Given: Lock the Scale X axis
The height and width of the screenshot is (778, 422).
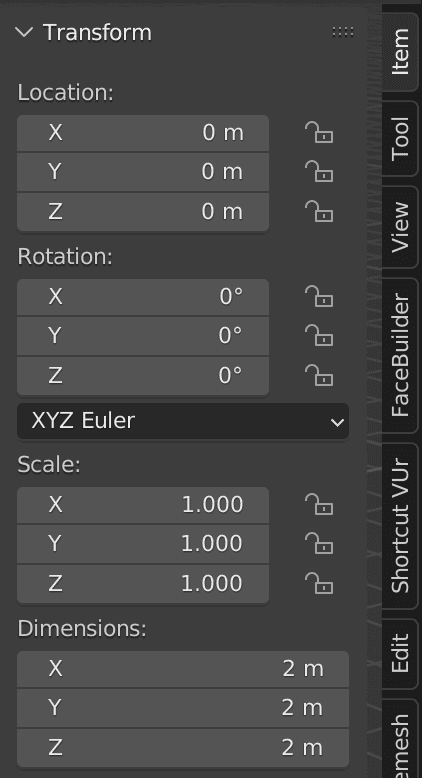Looking at the screenshot, I should click(318, 505).
